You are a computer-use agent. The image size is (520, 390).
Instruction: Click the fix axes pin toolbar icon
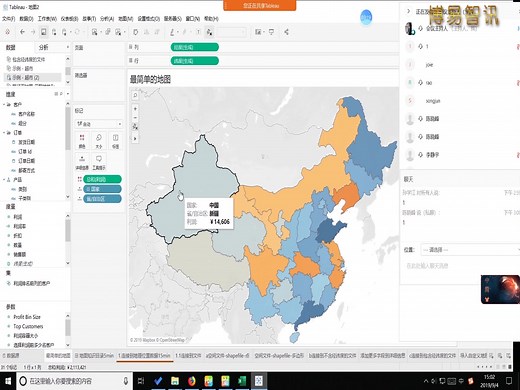coord(209,32)
